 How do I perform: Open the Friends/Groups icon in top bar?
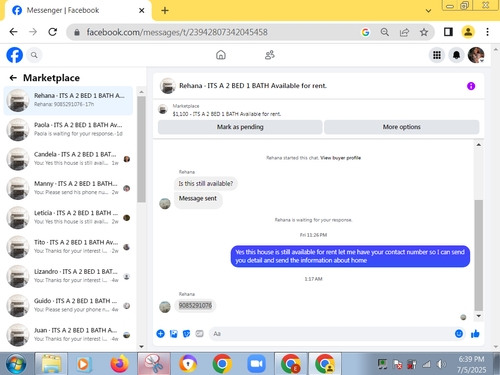tap(270, 55)
